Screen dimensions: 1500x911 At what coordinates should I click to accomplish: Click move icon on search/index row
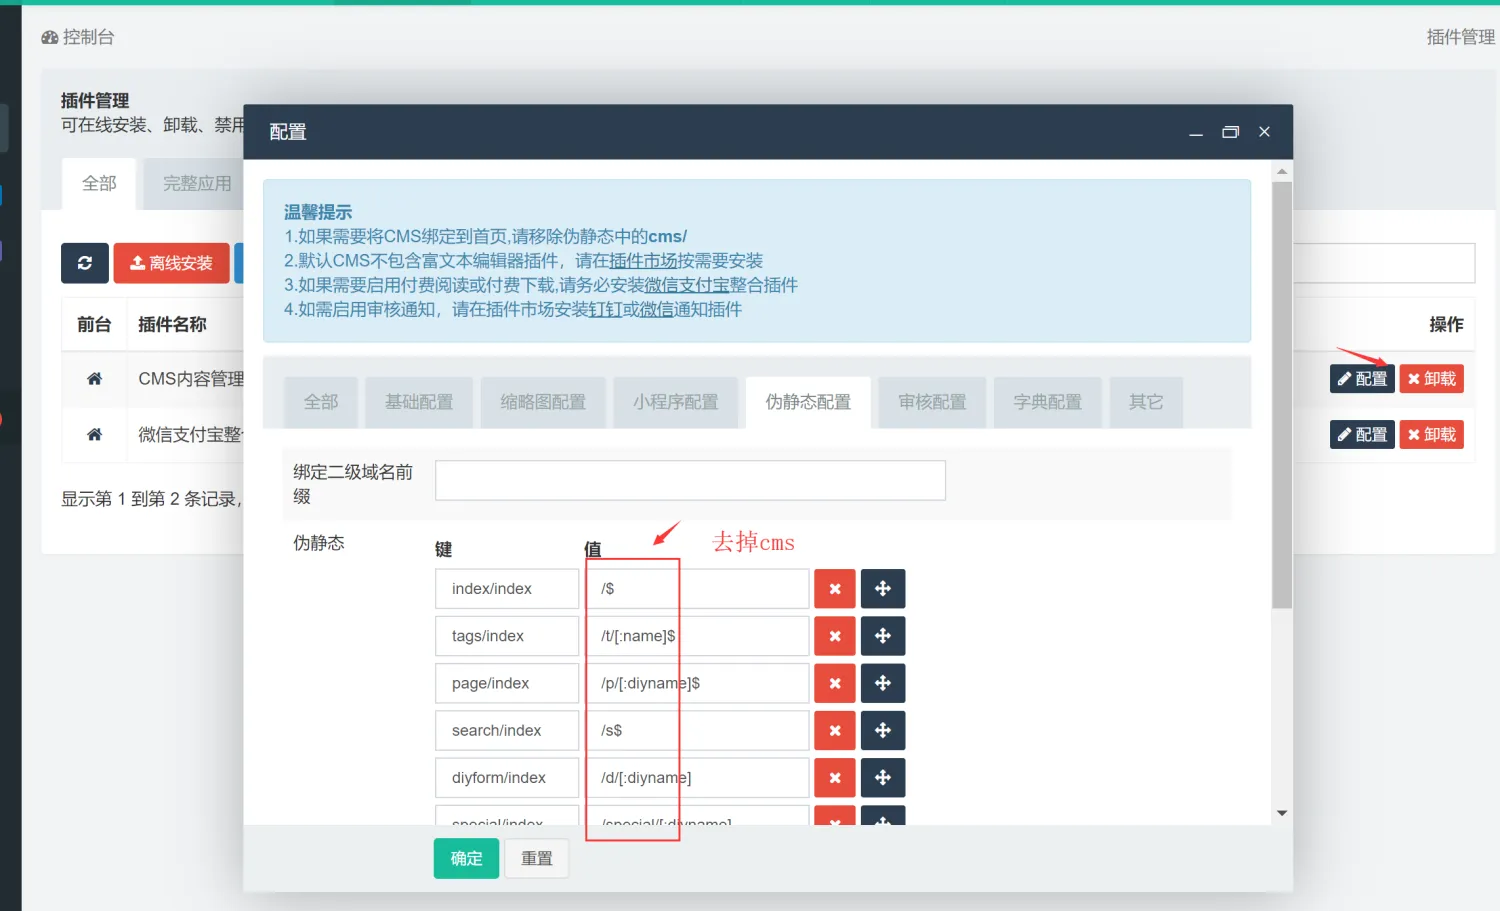point(882,731)
